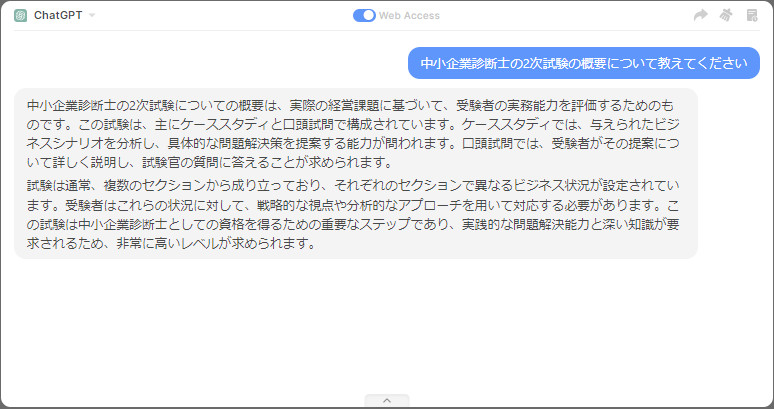Click the Web Access label text

pyautogui.click(x=408, y=15)
